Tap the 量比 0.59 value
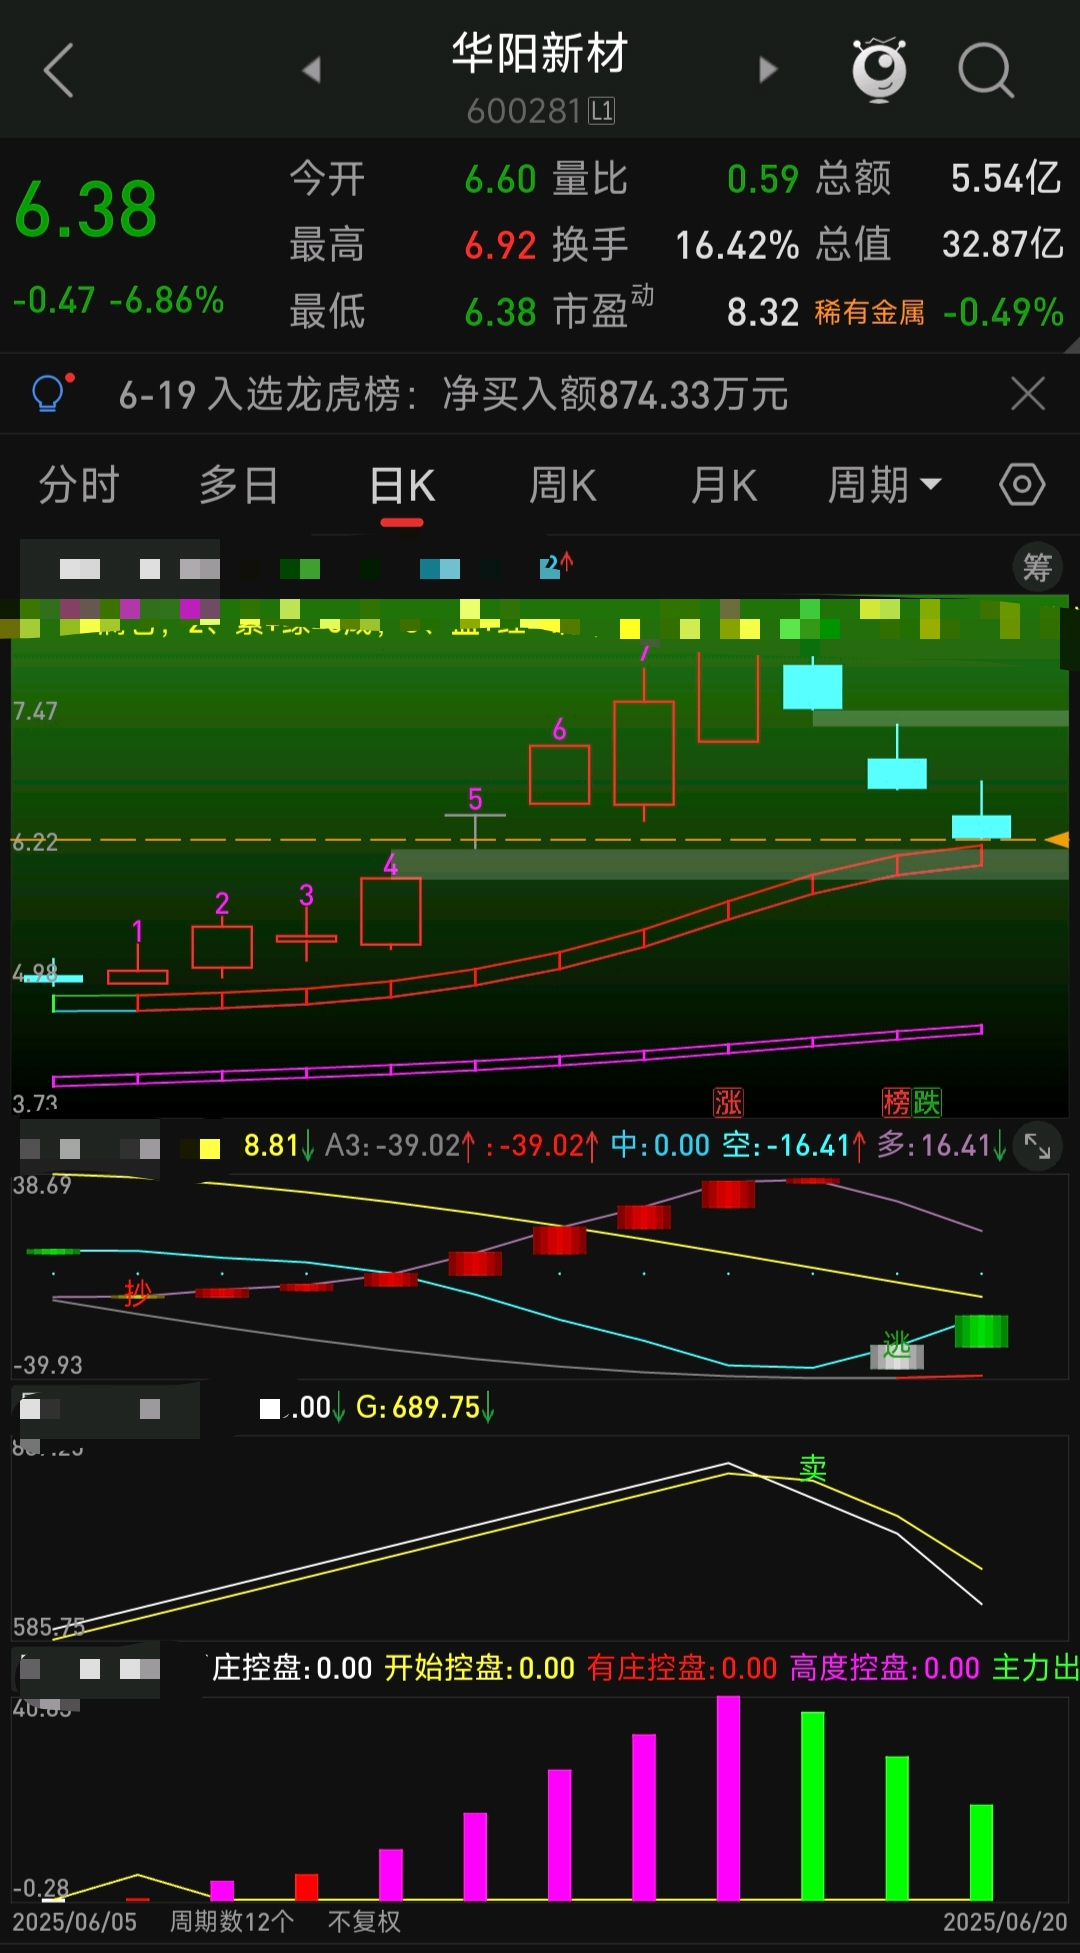The height and width of the screenshot is (1953, 1080). [x=763, y=179]
